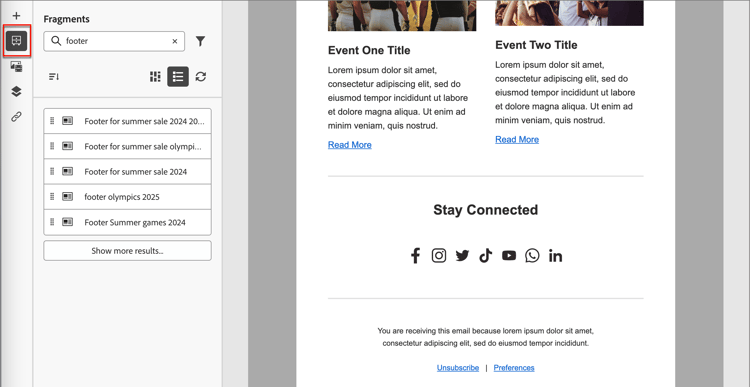
Task: Select Footer Summer games 2024 fragment
Action: coord(127,222)
